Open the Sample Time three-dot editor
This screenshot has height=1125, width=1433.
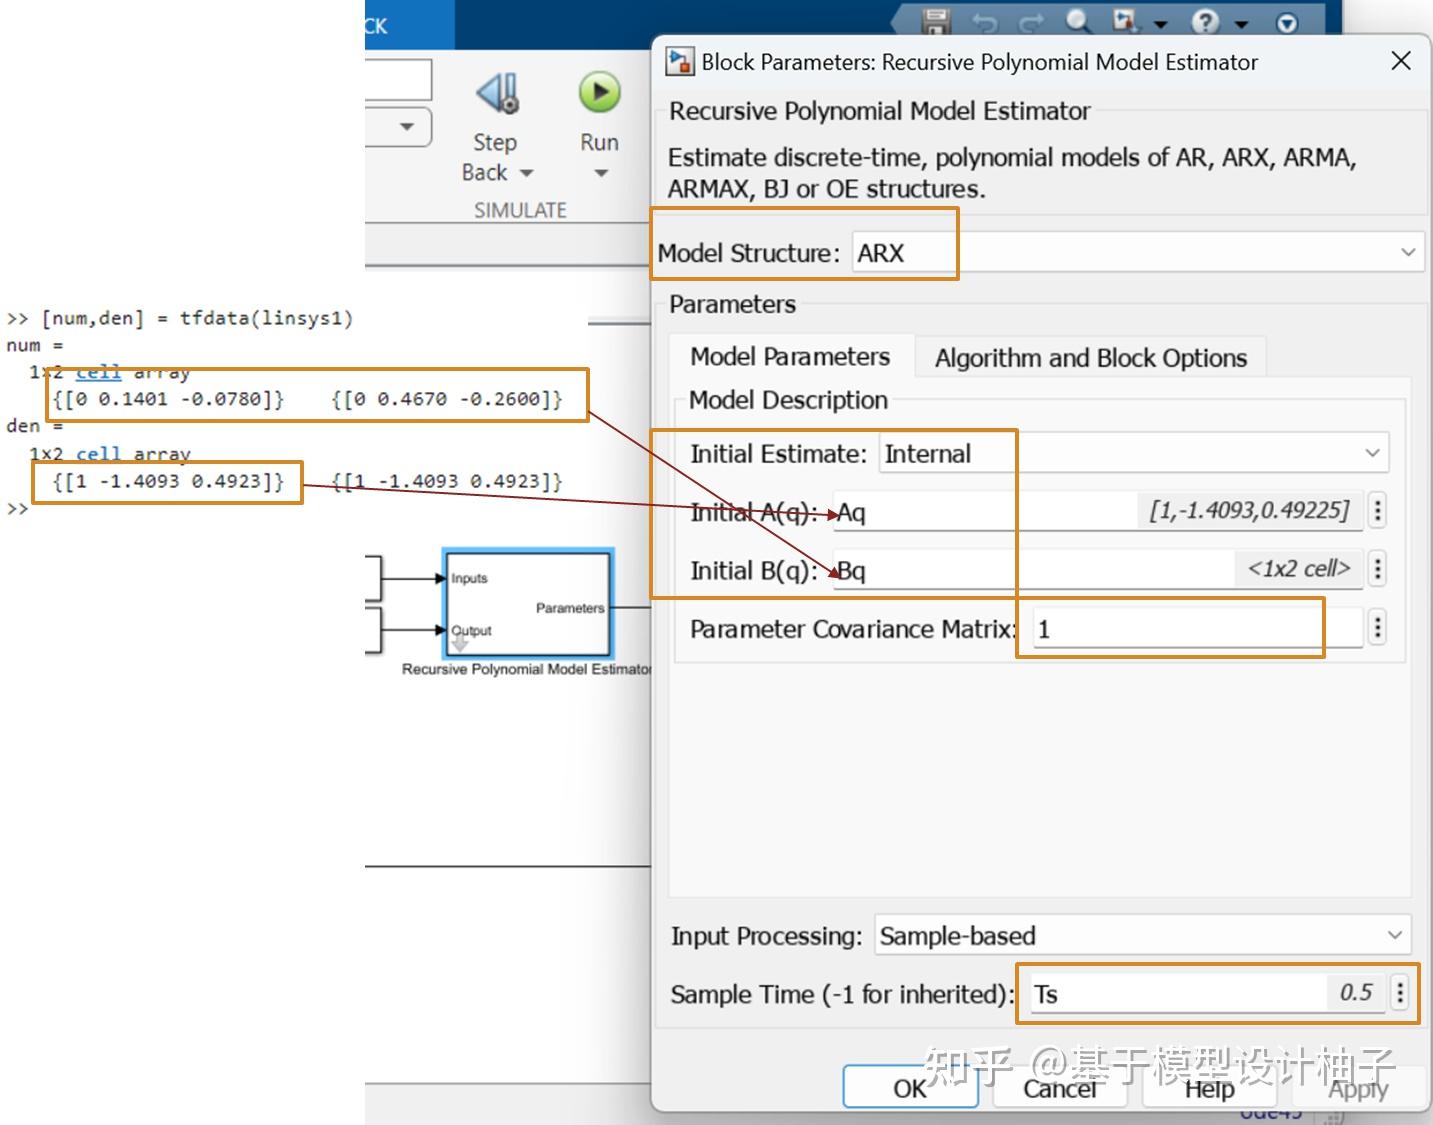pyautogui.click(x=1399, y=992)
